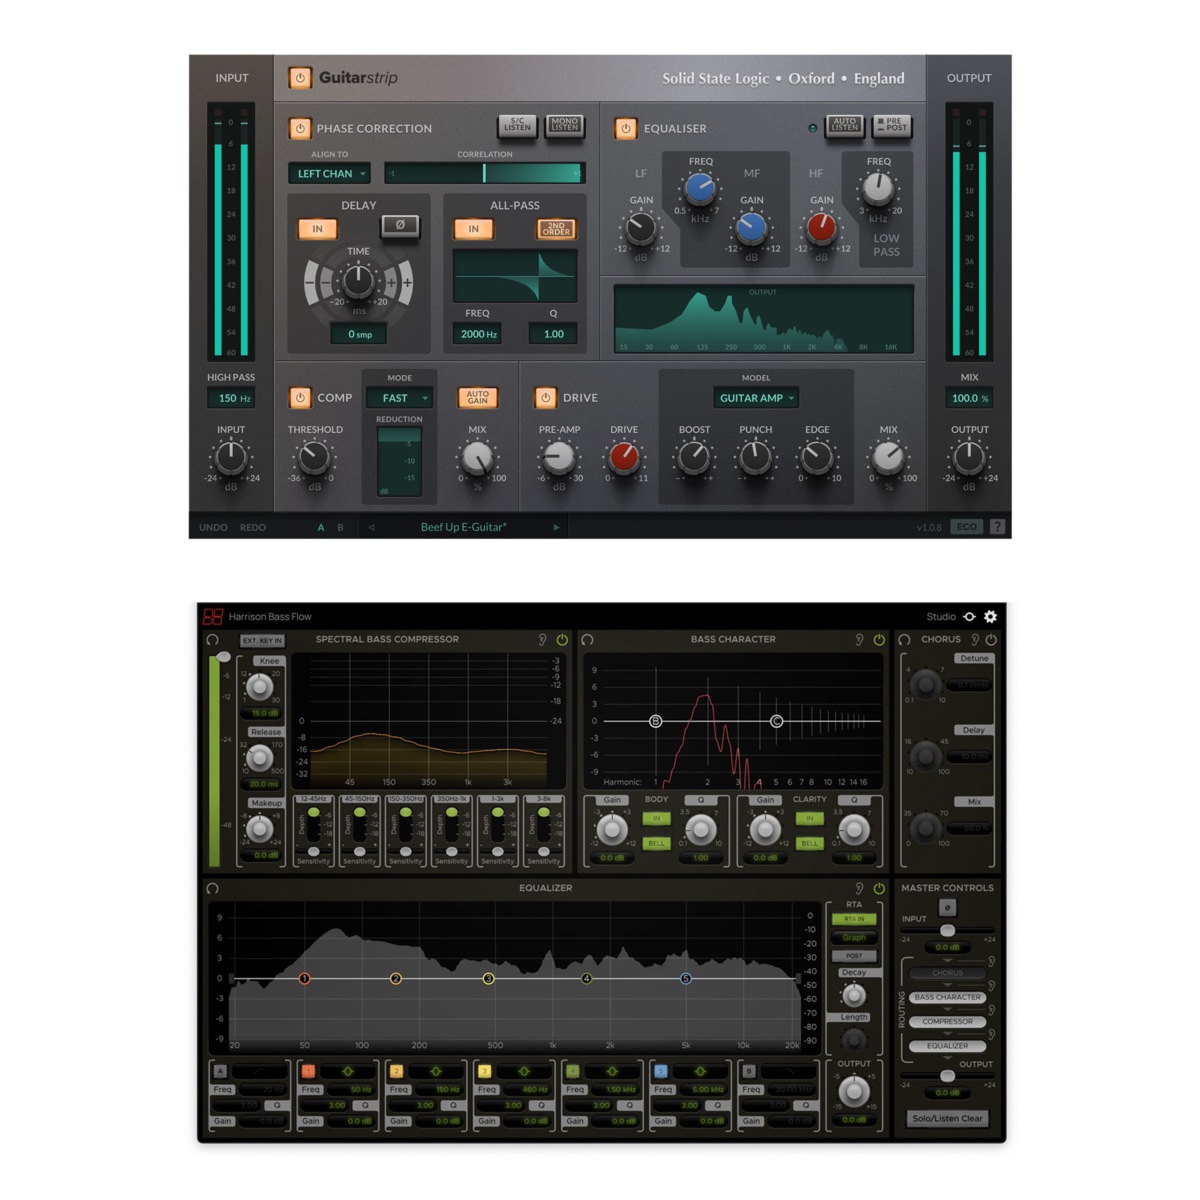
Task: Toggle Spectral Bass Compressor power icon
Action: tap(562, 639)
